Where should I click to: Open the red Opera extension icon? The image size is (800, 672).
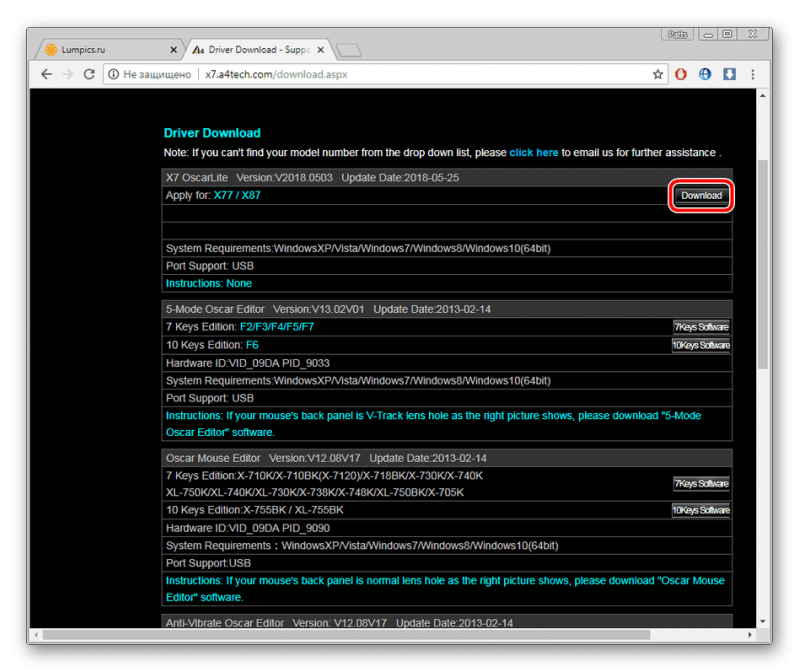(x=681, y=74)
